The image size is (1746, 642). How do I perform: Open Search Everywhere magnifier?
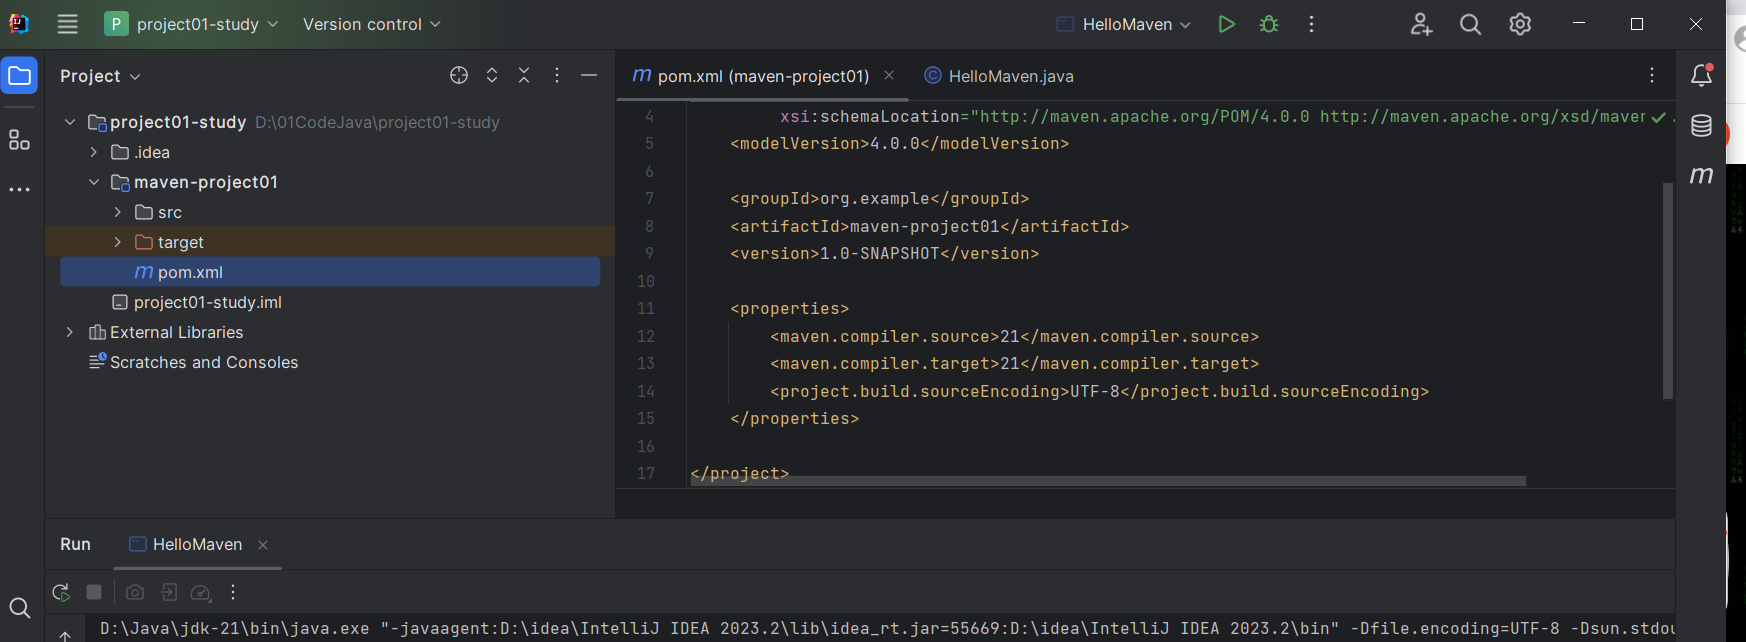(x=1470, y=24)
